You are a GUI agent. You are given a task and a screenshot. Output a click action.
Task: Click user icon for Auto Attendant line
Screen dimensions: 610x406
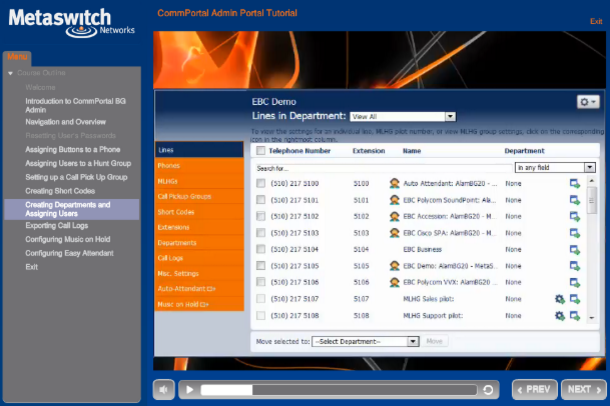pos(394,183)
